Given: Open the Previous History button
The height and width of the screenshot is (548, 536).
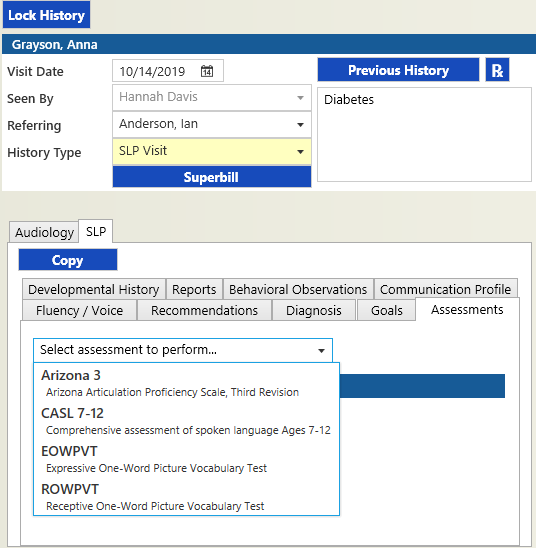Looking at the screenshot, I should (x=398, y=70).
